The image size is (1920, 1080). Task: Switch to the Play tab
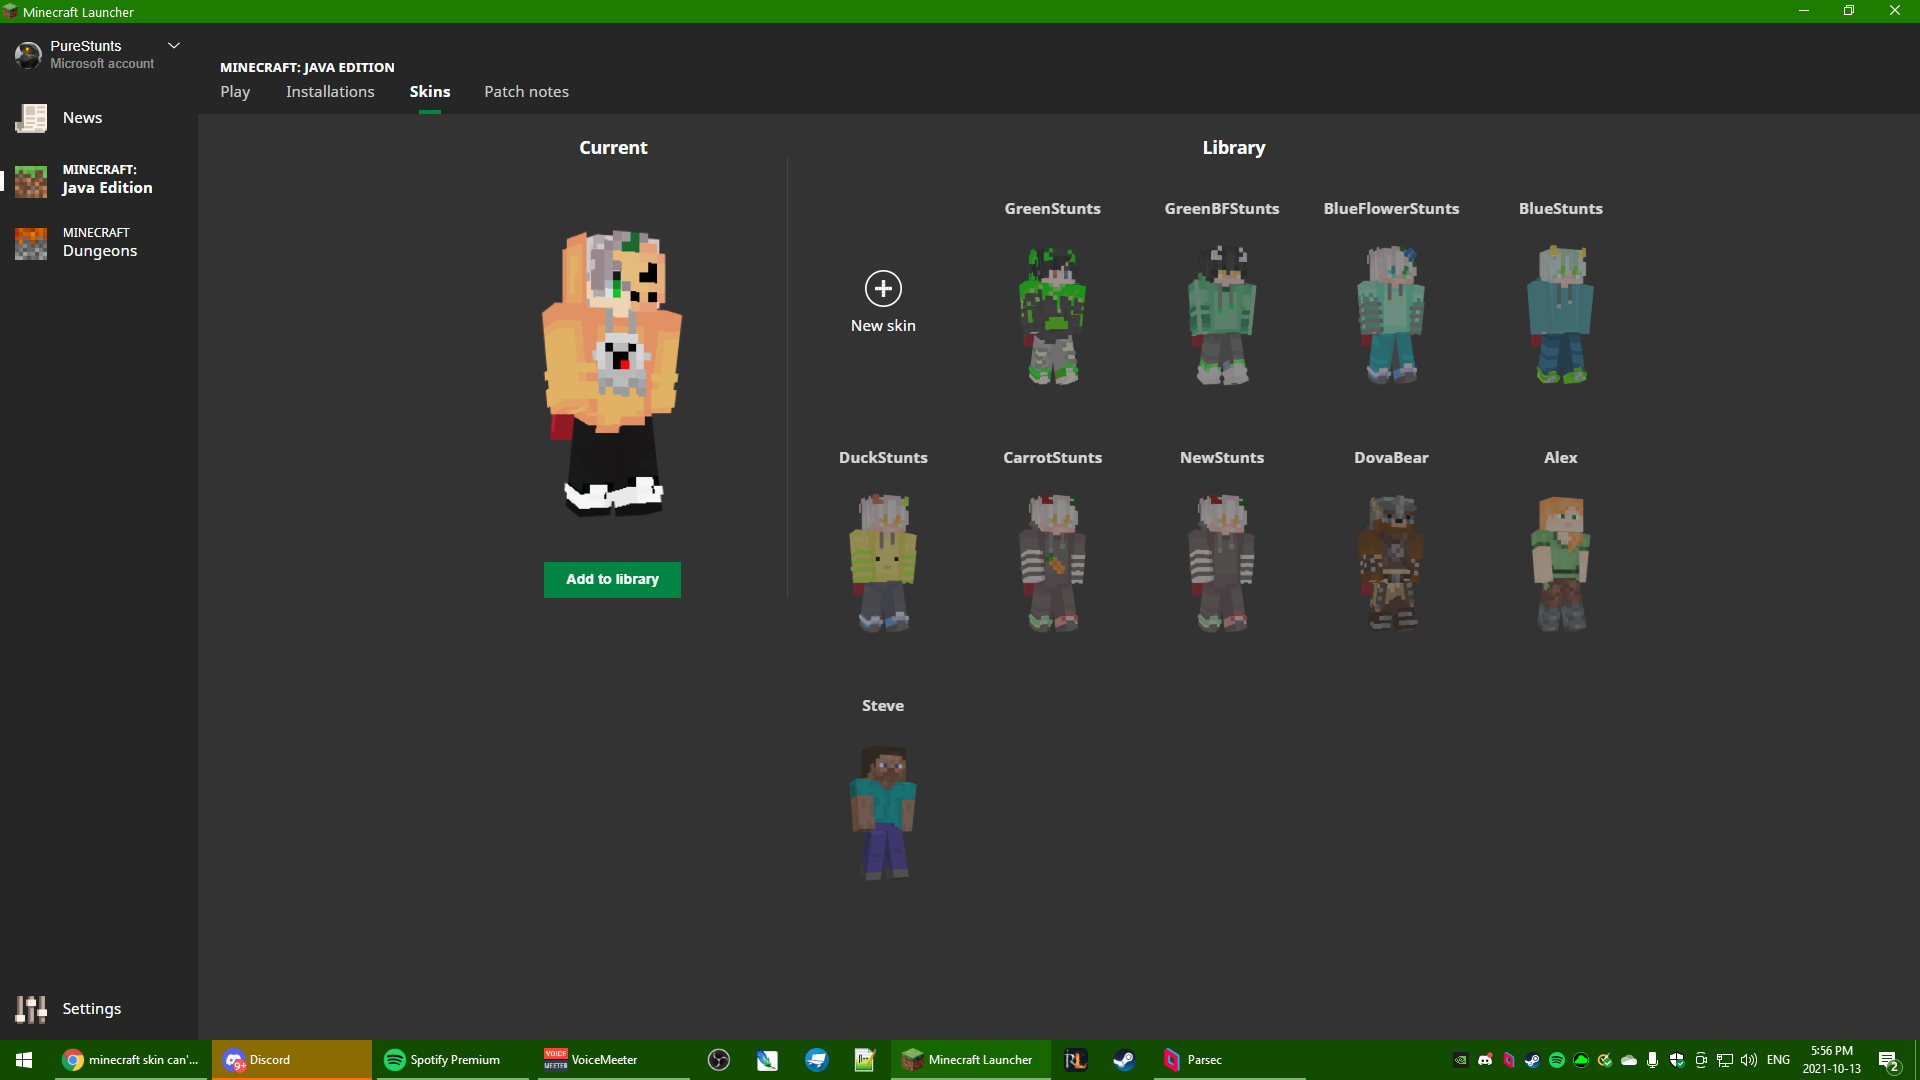click(235, 92)
